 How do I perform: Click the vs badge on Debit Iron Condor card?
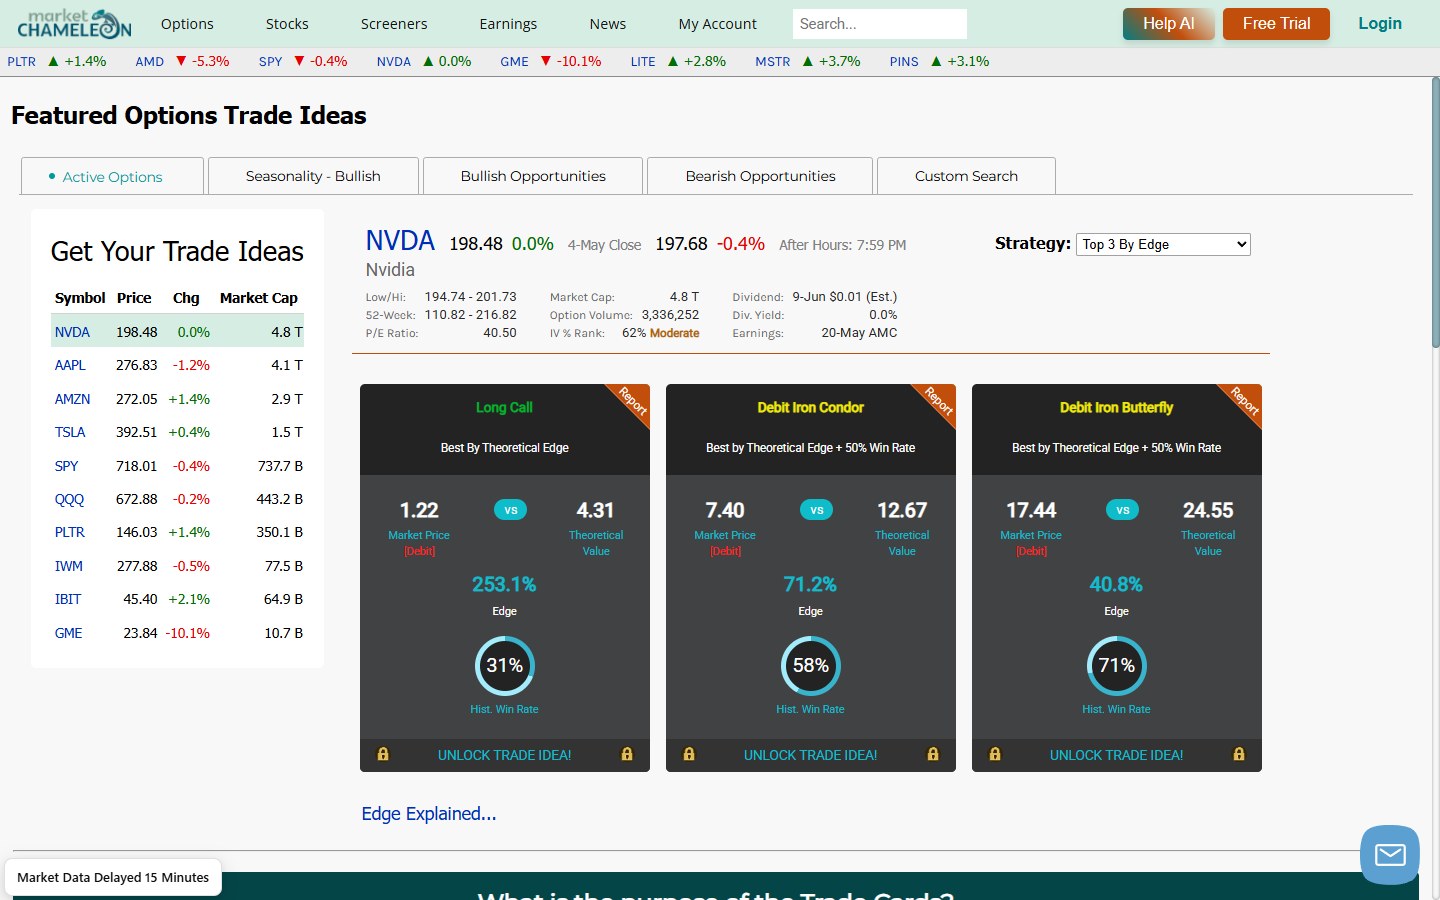817,510
